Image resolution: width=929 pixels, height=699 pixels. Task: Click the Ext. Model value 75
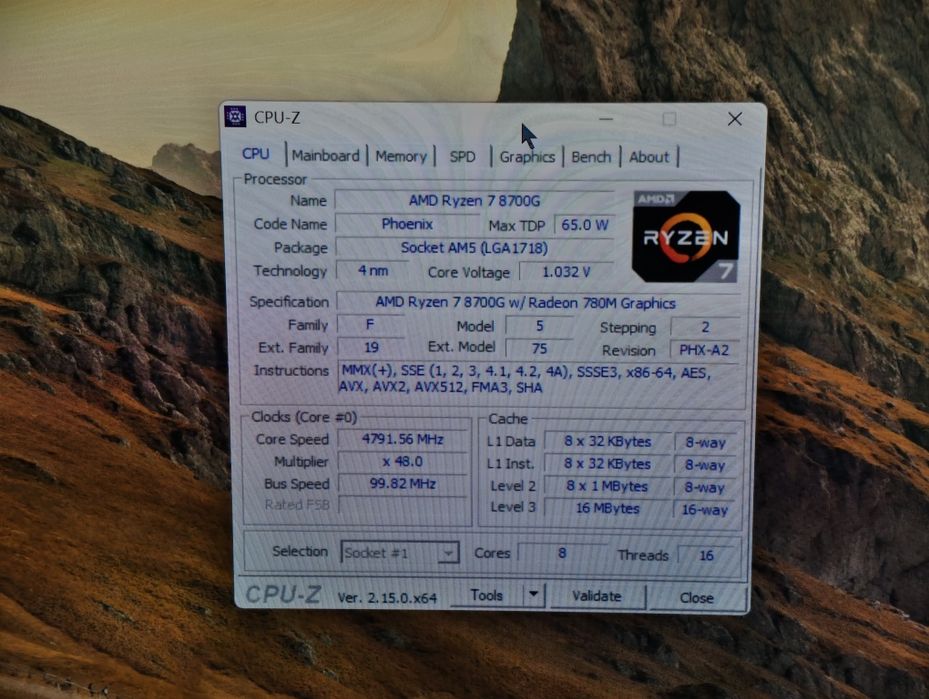point(539,348)
